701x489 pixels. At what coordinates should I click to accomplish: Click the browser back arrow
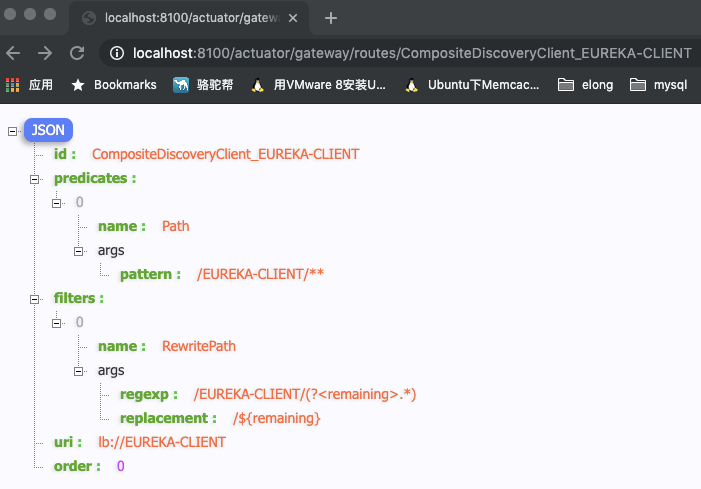13,53
